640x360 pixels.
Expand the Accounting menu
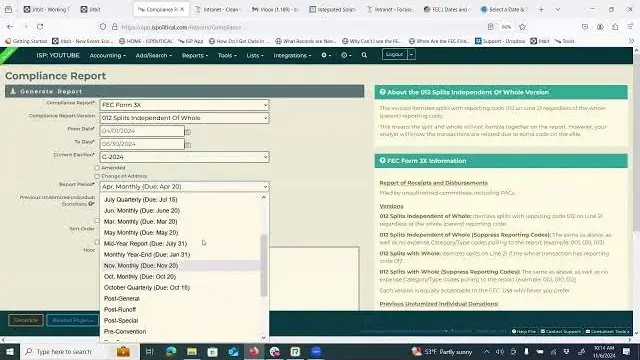(x=107, y=55)
